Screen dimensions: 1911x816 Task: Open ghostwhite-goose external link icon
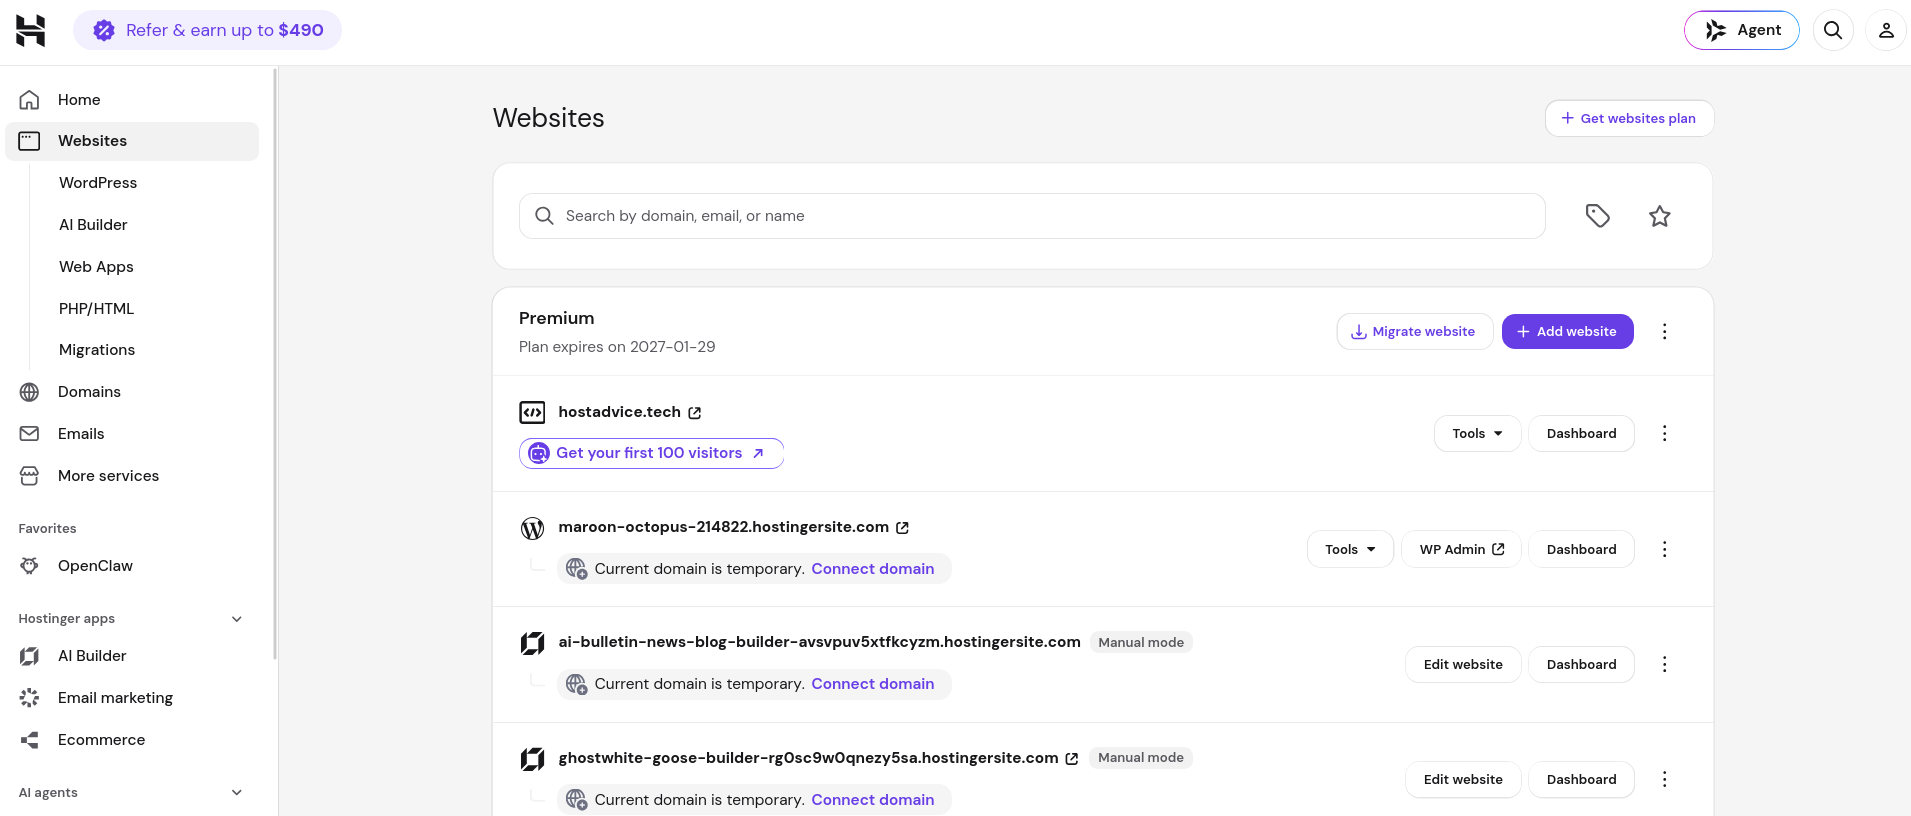(1072, 759)
